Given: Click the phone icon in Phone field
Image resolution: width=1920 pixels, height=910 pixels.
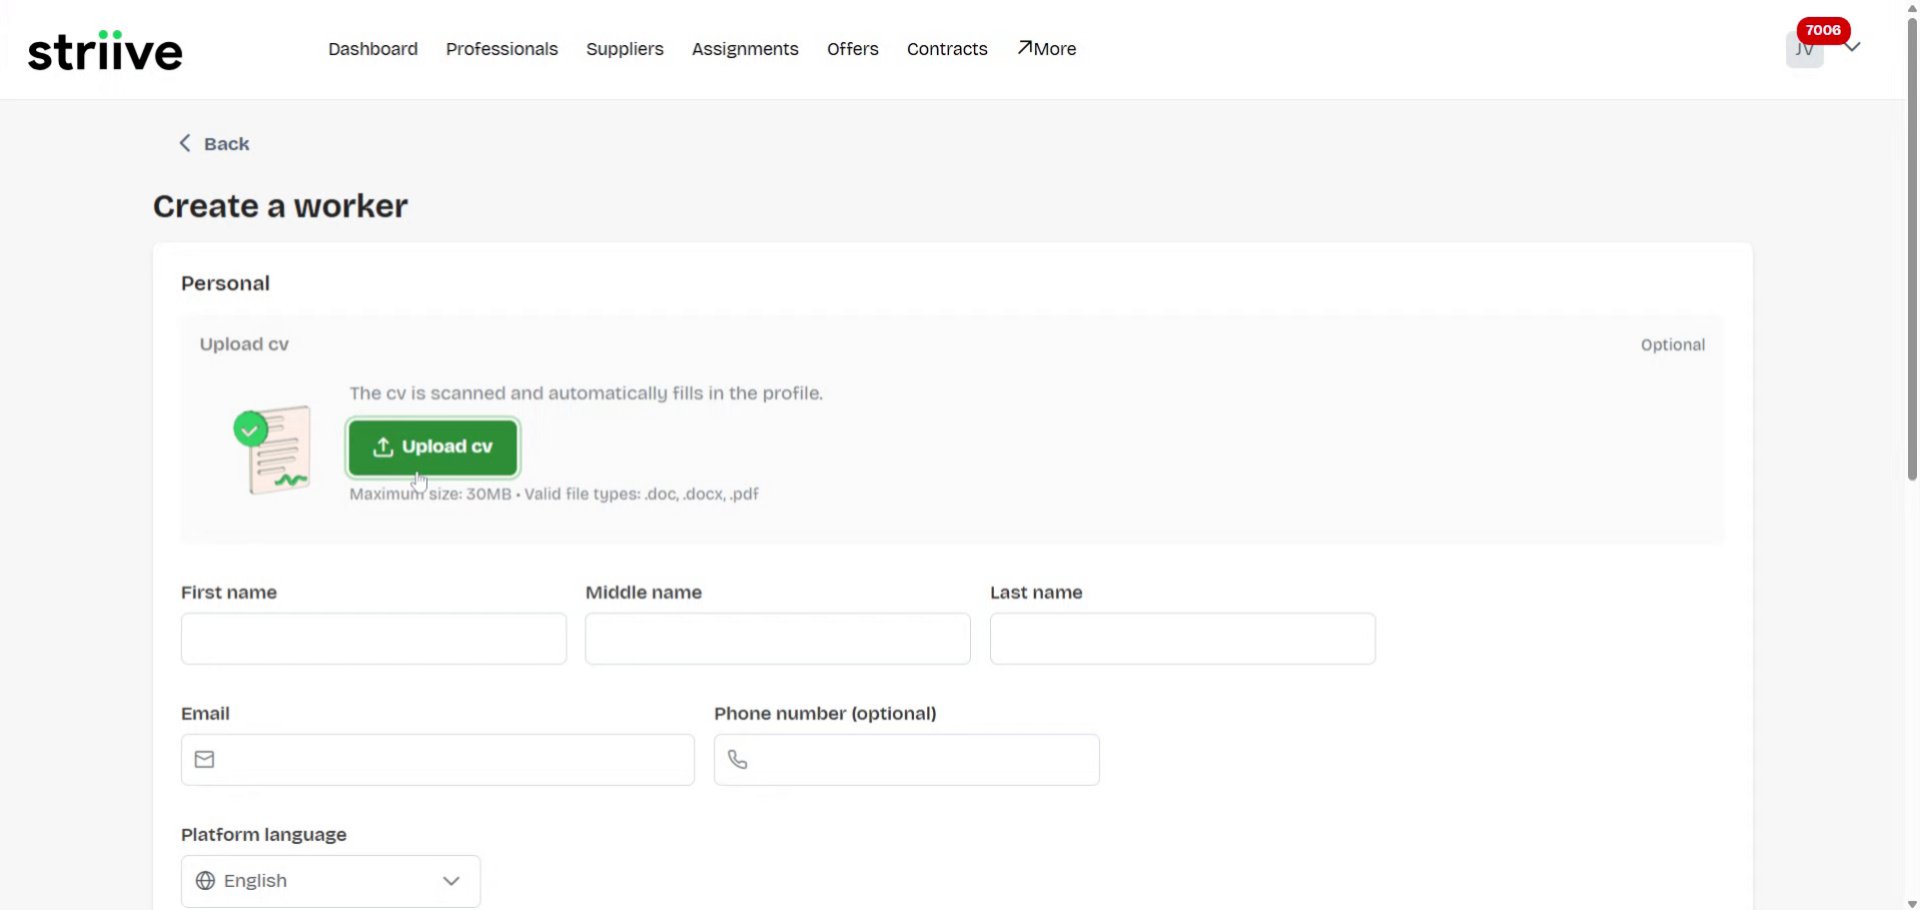Looking at the screenshot, I should click(x=738, y=760).
